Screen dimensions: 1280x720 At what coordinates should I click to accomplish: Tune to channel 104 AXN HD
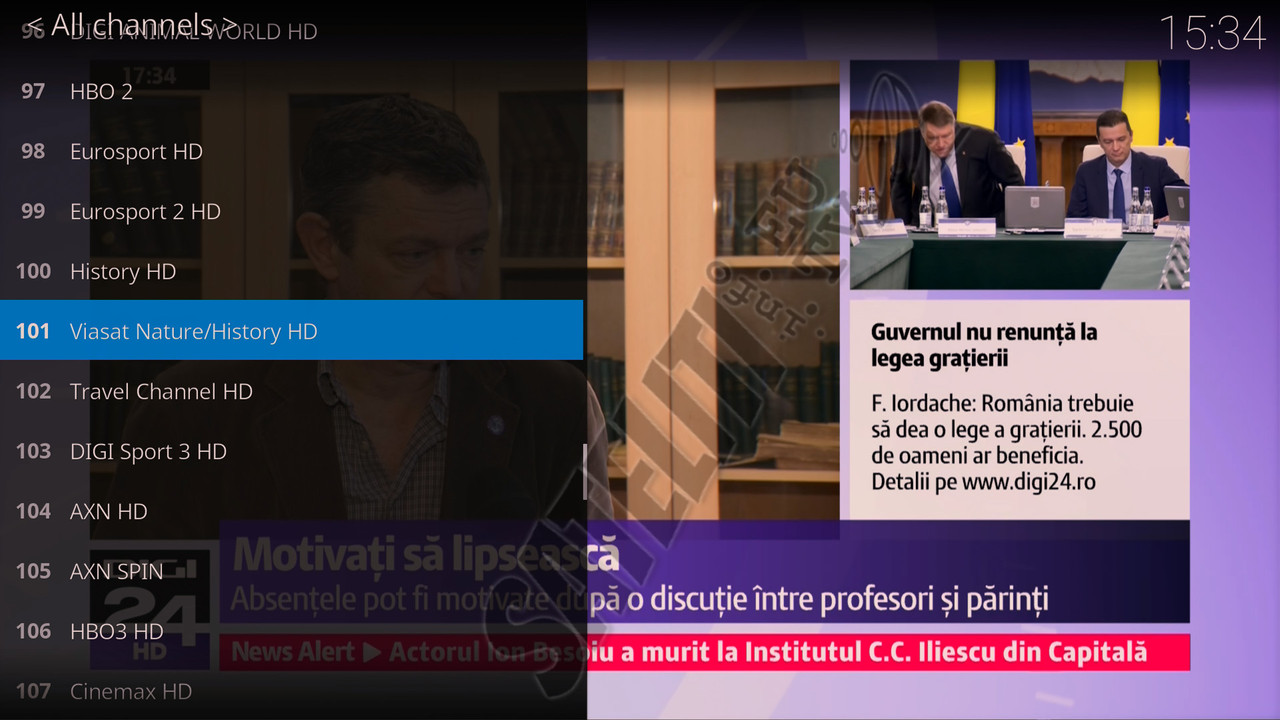tap(291, 511)
